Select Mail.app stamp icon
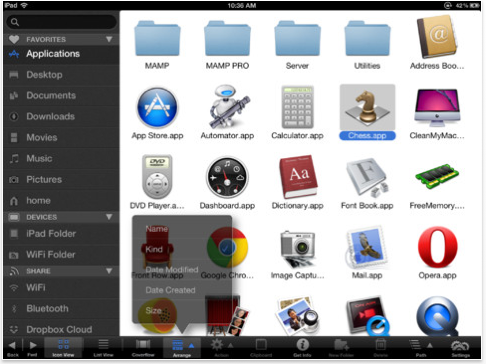486x364 pixels. (367, 247)
